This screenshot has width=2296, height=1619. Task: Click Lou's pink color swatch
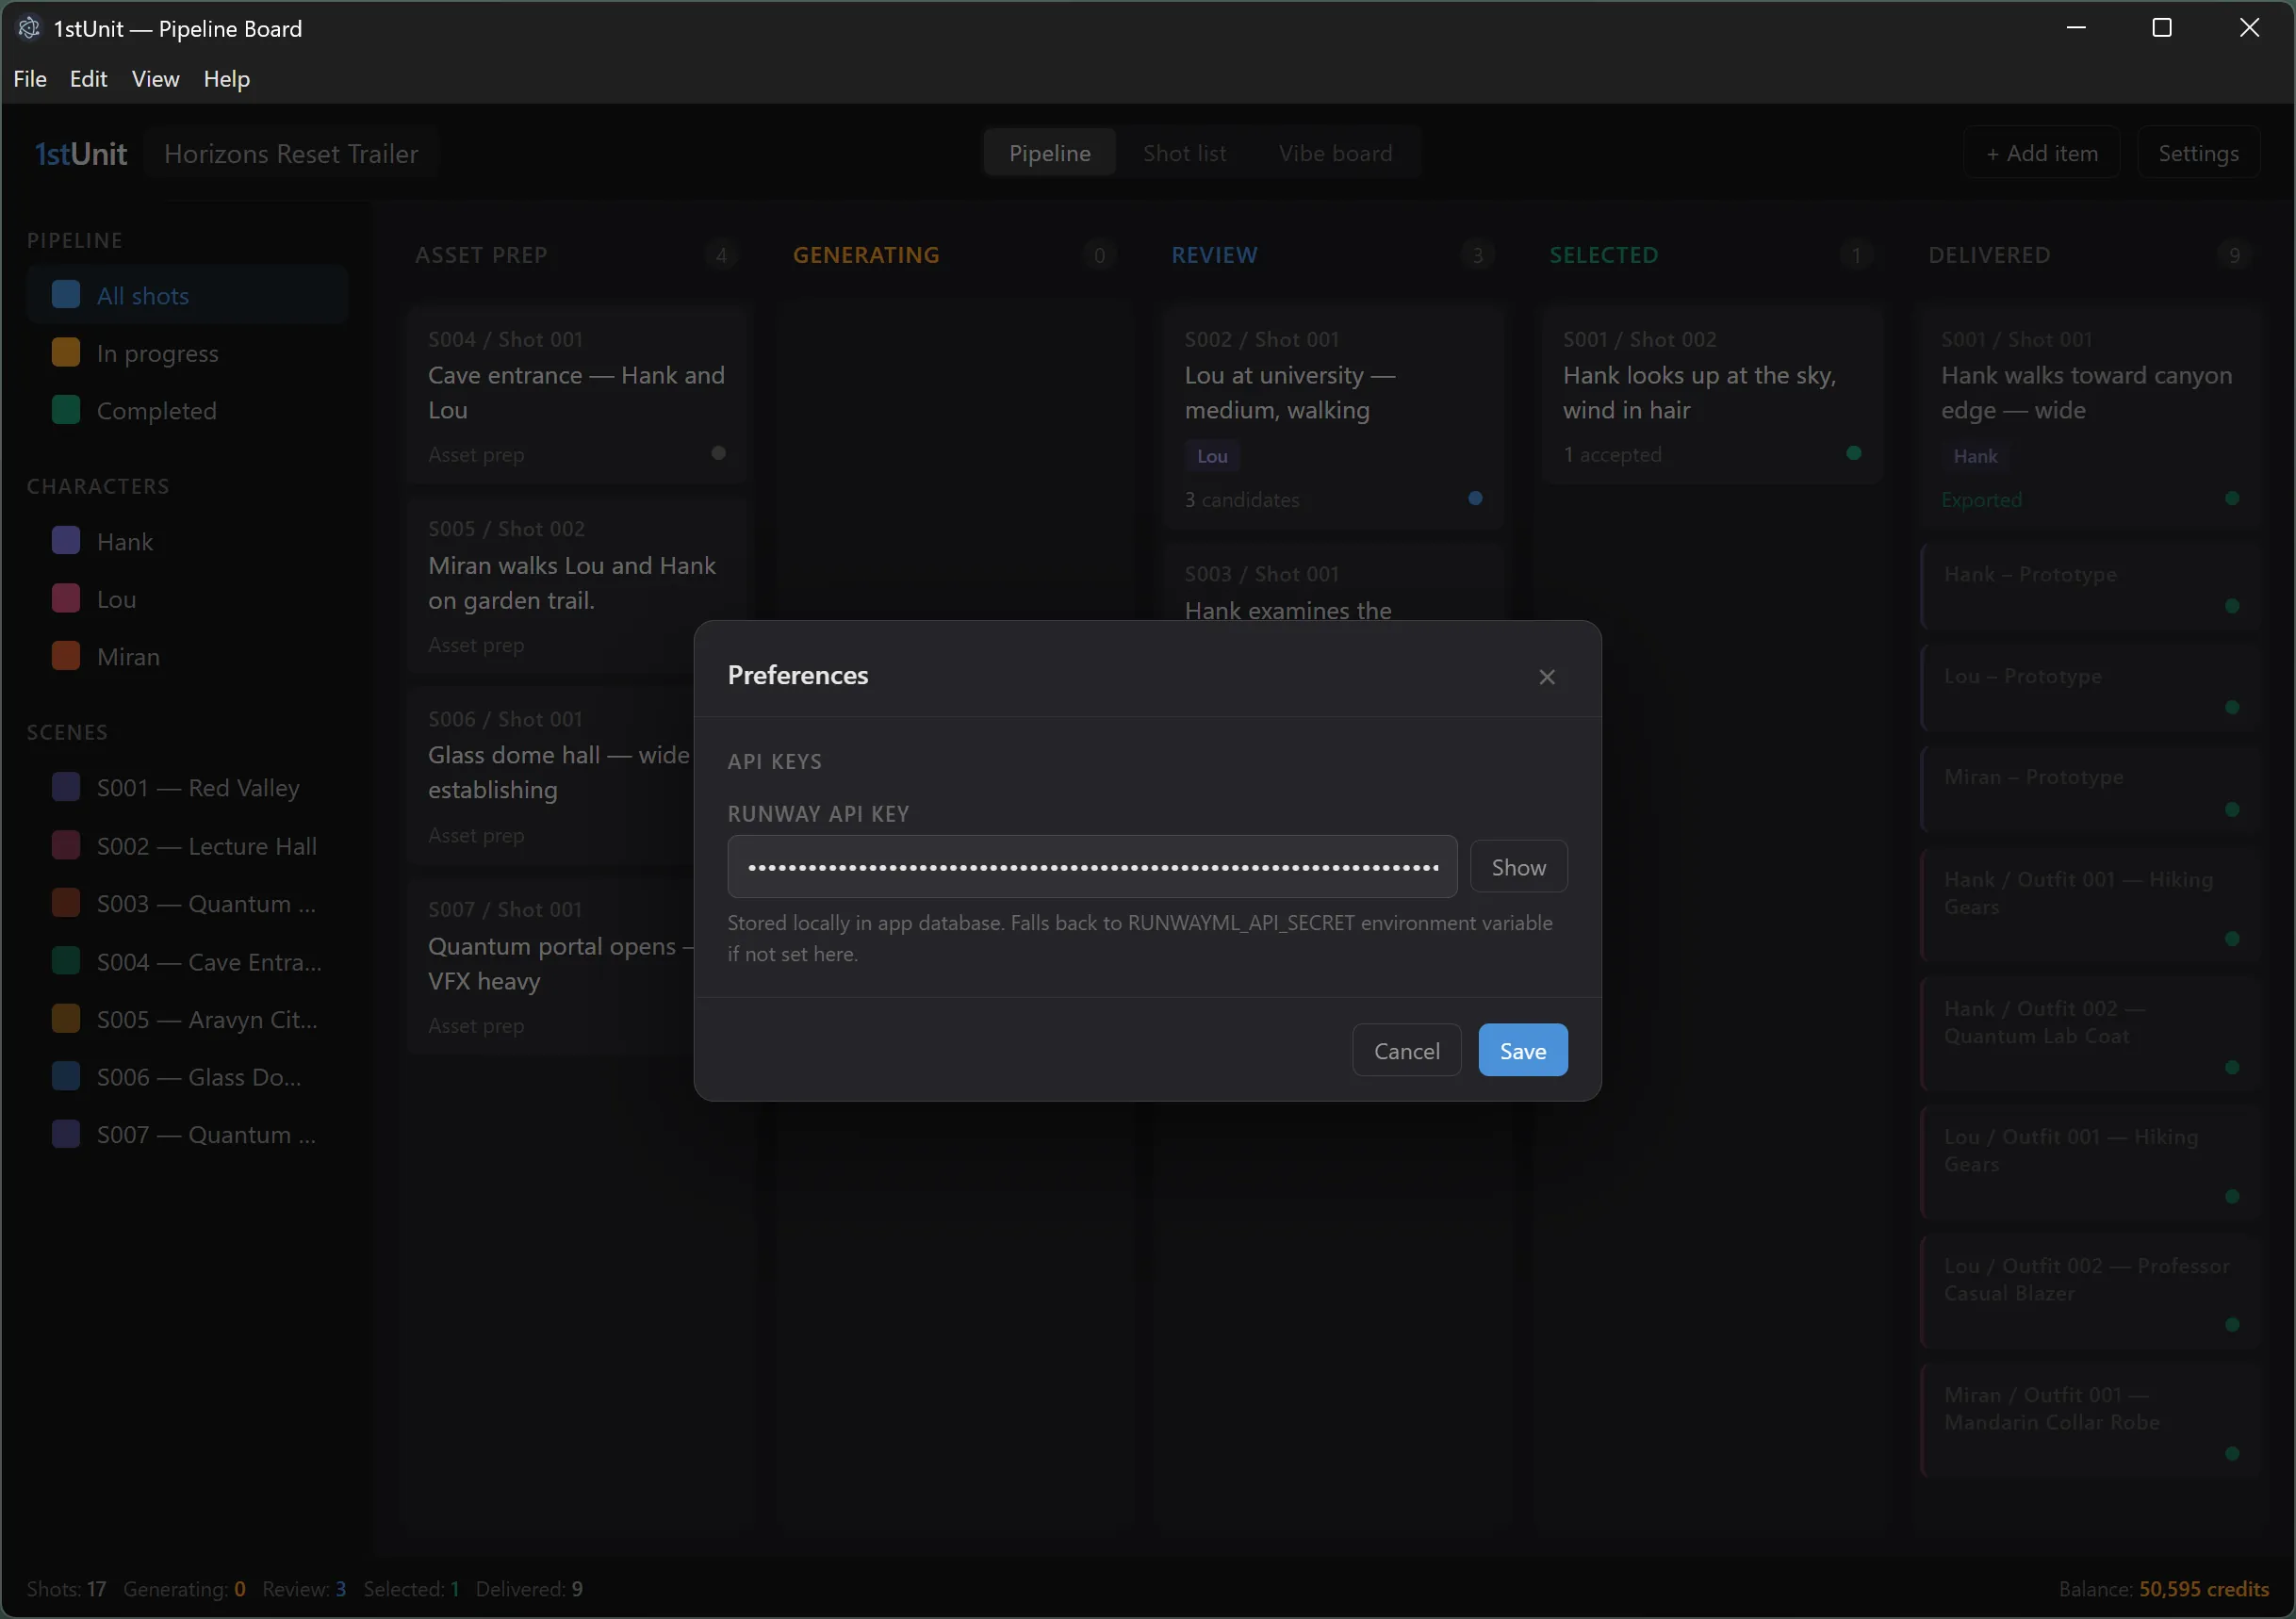[66, 599]
